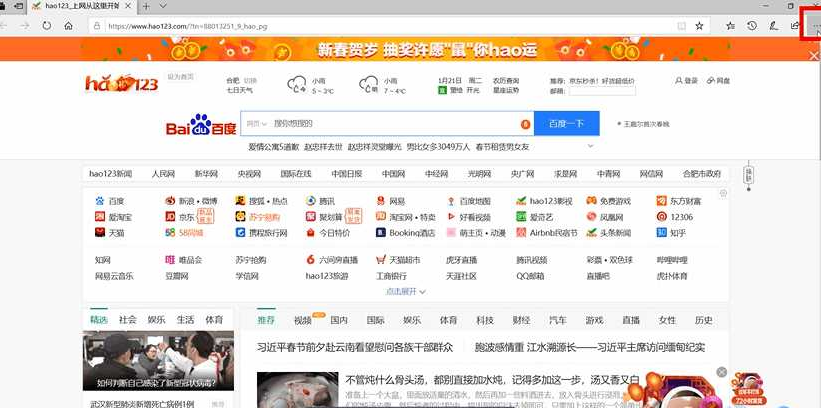Click the browser Refresh icon
Viewport: 821px width, 408px height.
[47, 26]
